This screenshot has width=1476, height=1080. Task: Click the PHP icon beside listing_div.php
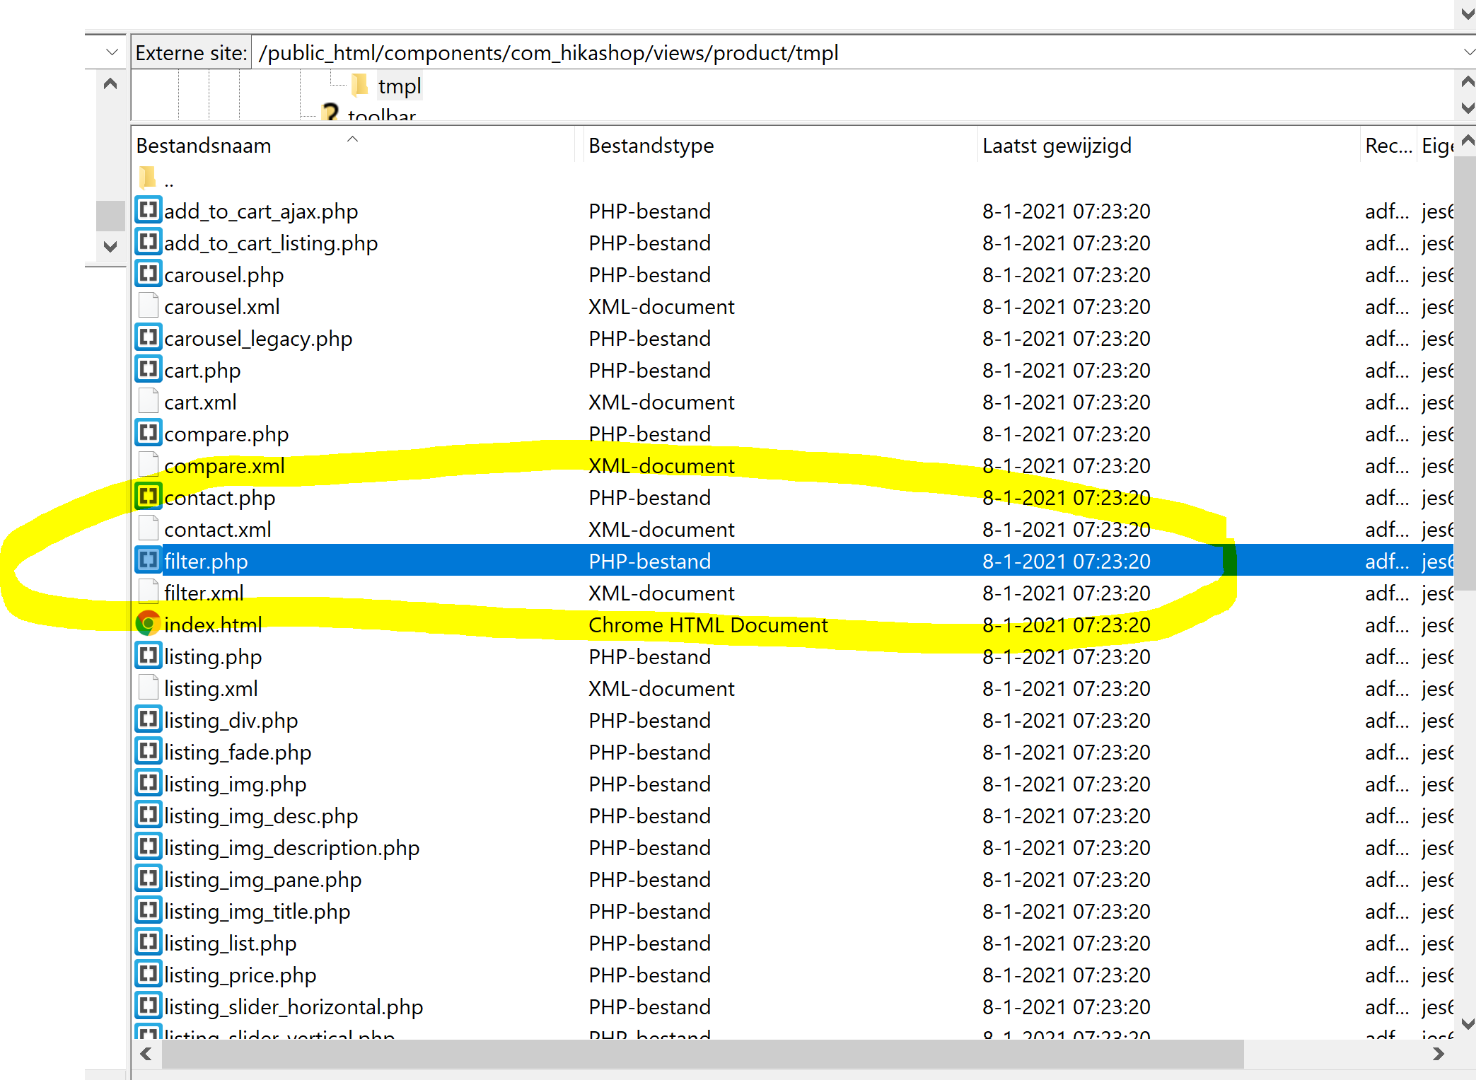click(148, 720)
